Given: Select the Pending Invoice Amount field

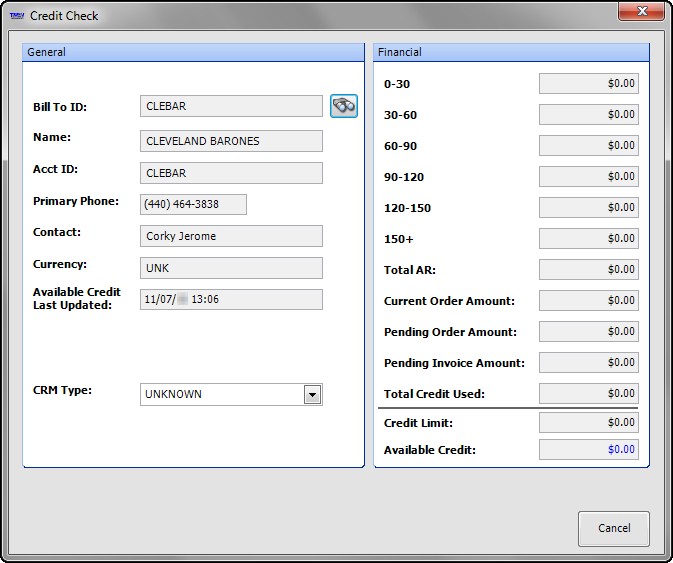Looking at the screenshot, I should (x=588, y=363).
